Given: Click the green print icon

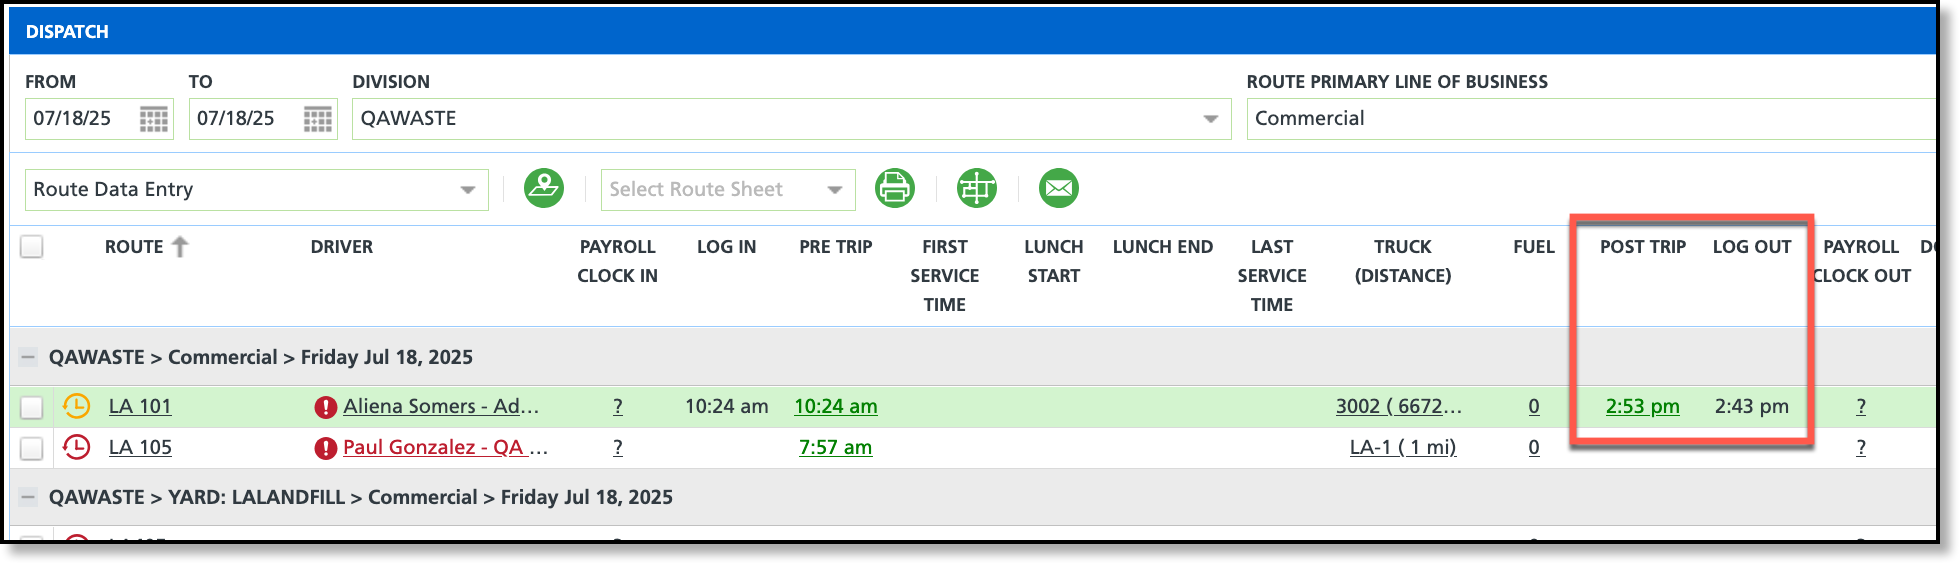Looking at the screenshot, I should (895, 188).
